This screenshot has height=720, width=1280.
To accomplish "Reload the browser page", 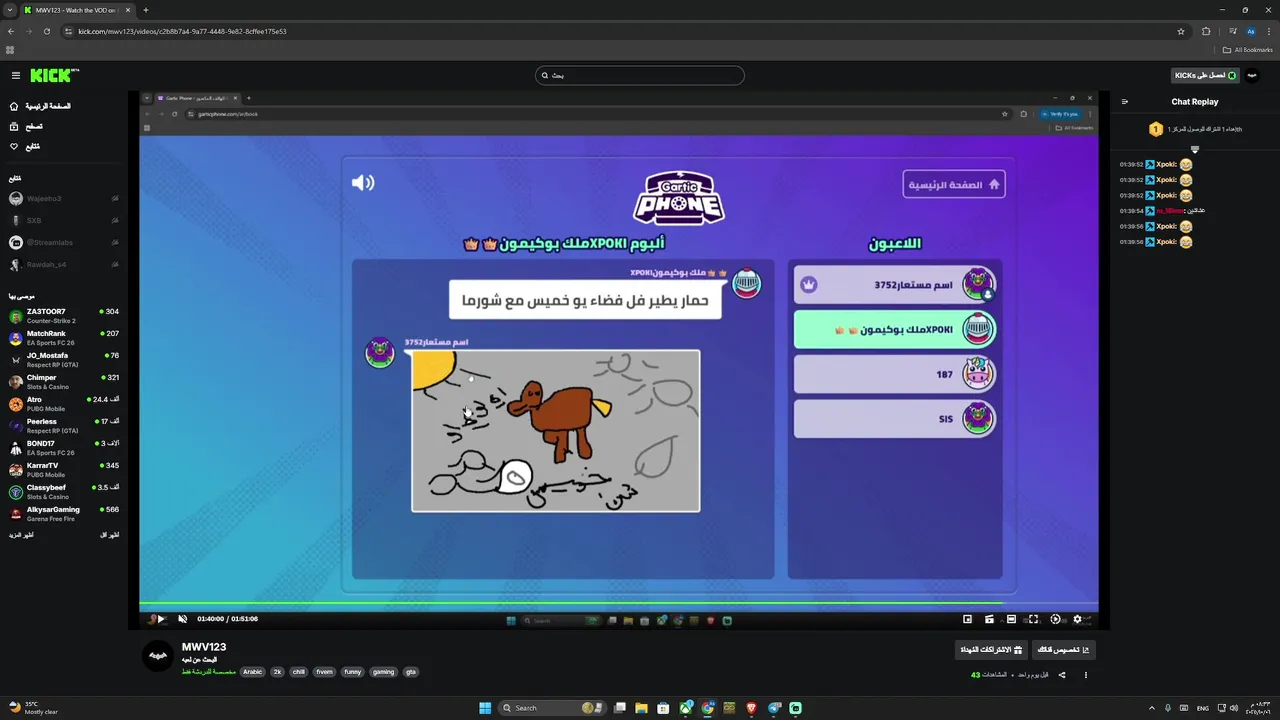I will [47, 31].
